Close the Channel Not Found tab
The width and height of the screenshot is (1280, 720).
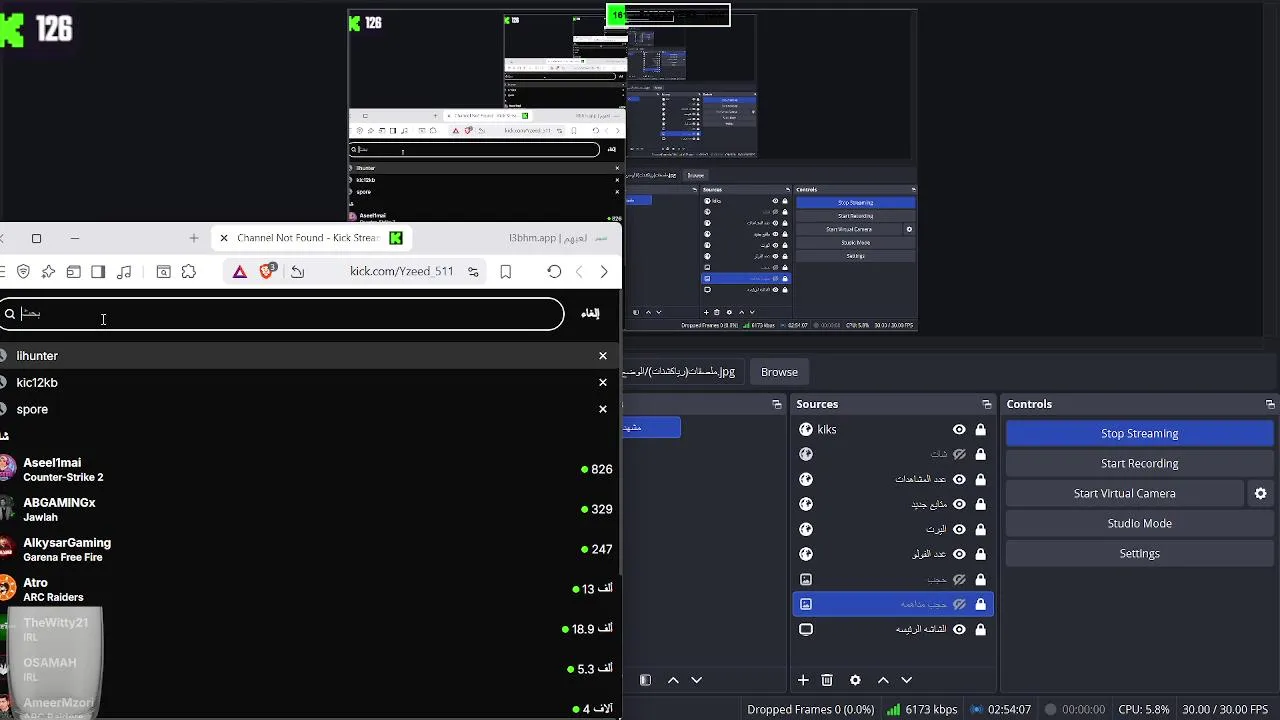(224, 238)
